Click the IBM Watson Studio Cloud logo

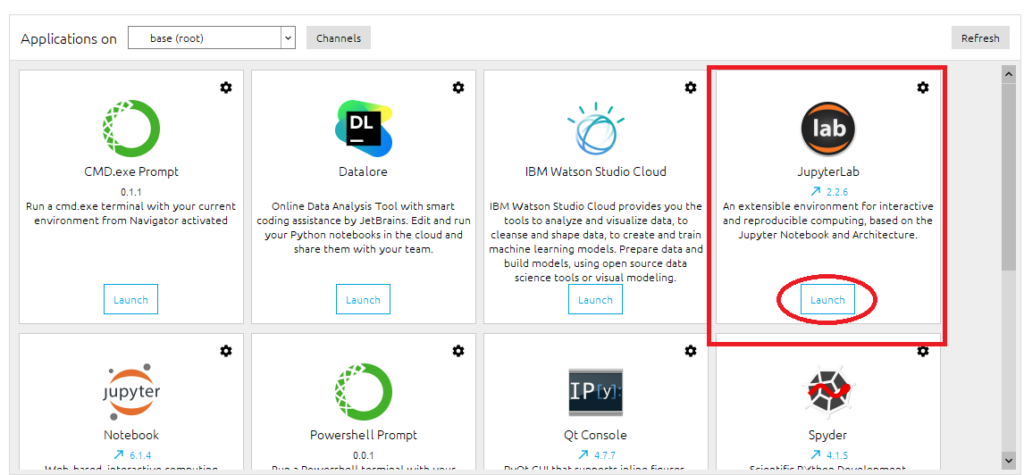(595, 127)
